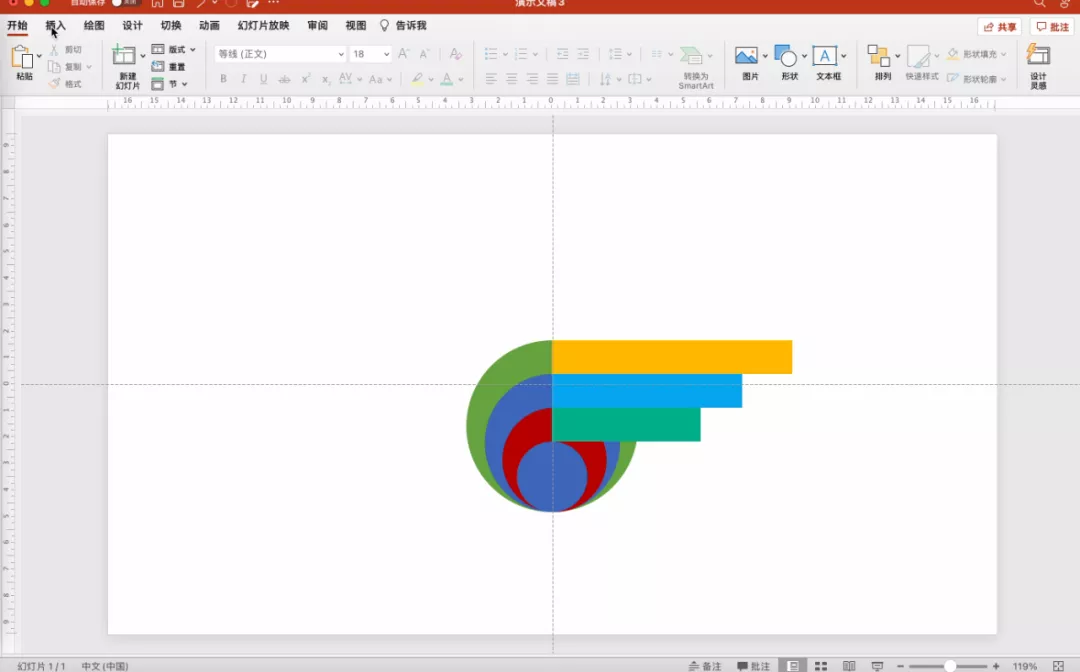Decrease font size with the small A icon
This screenshot has height=672, width=1080.
(x=424, y=54)
